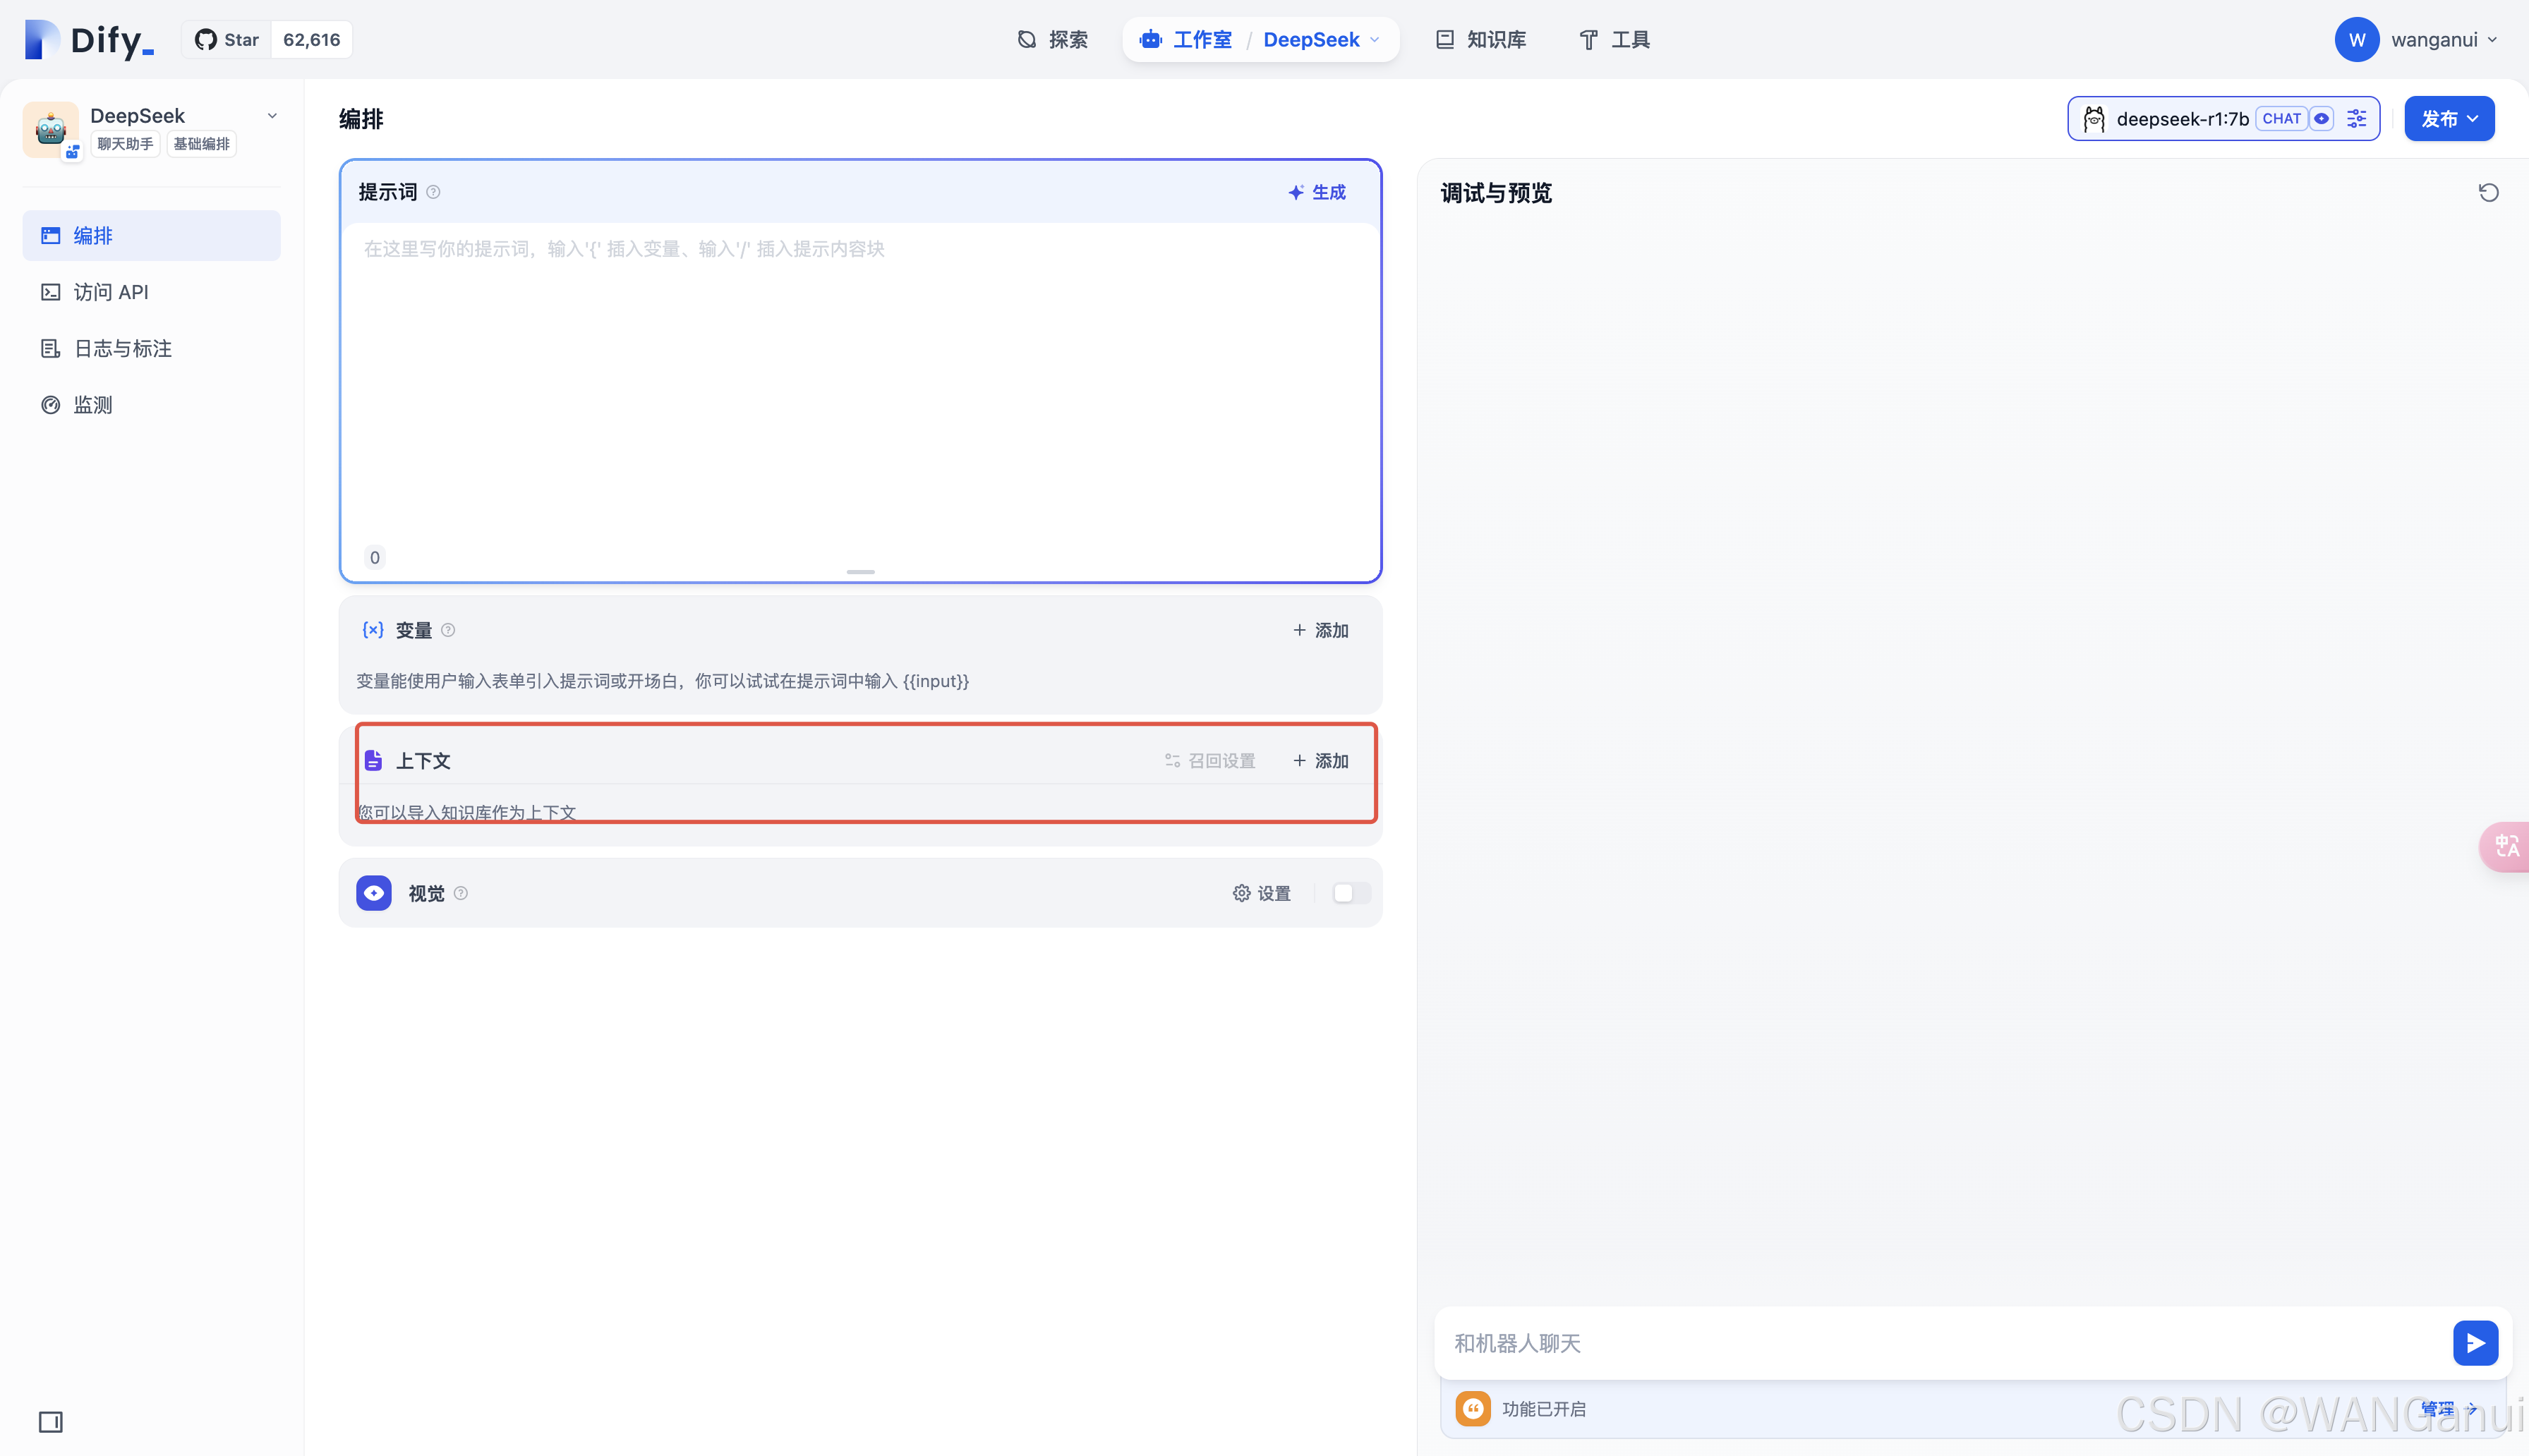Image resolution: width=2529 pixels, height=1456 pixels.
Task: Collapse sidebar using bottom-left panel icon
Action: click(50, 1421)
